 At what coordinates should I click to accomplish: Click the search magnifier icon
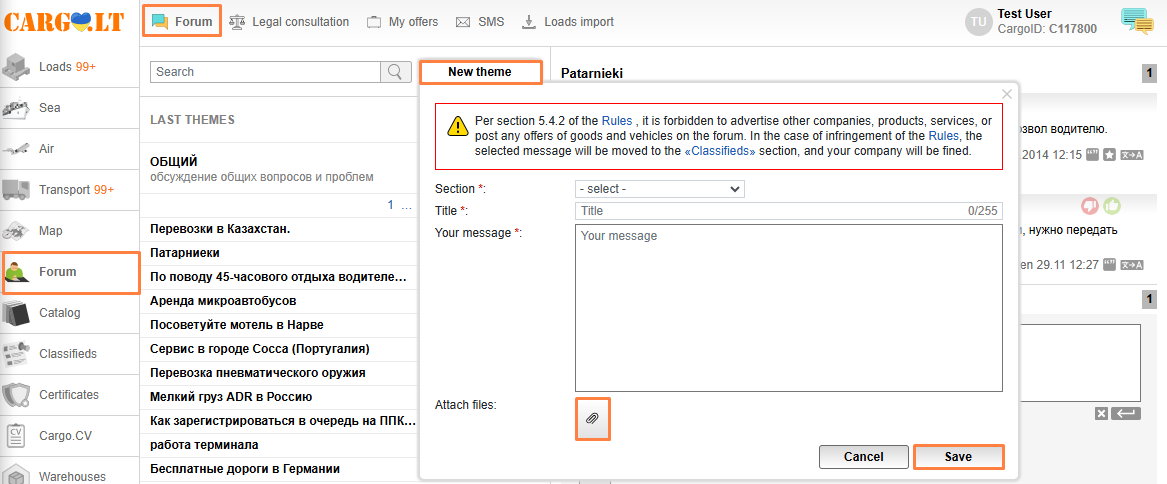click(x=396, y=72)
